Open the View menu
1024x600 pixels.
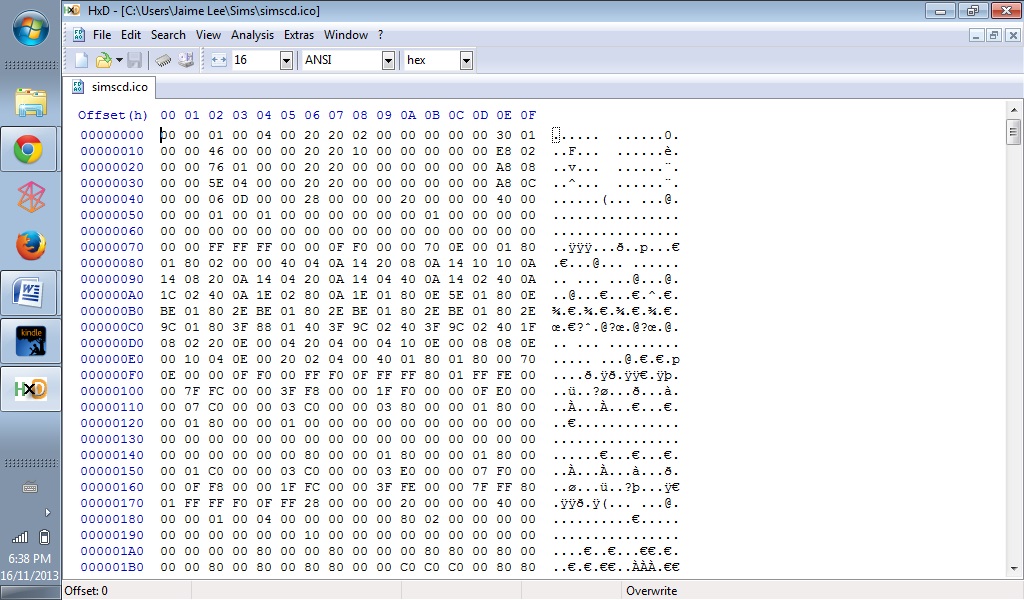point(208,35)
